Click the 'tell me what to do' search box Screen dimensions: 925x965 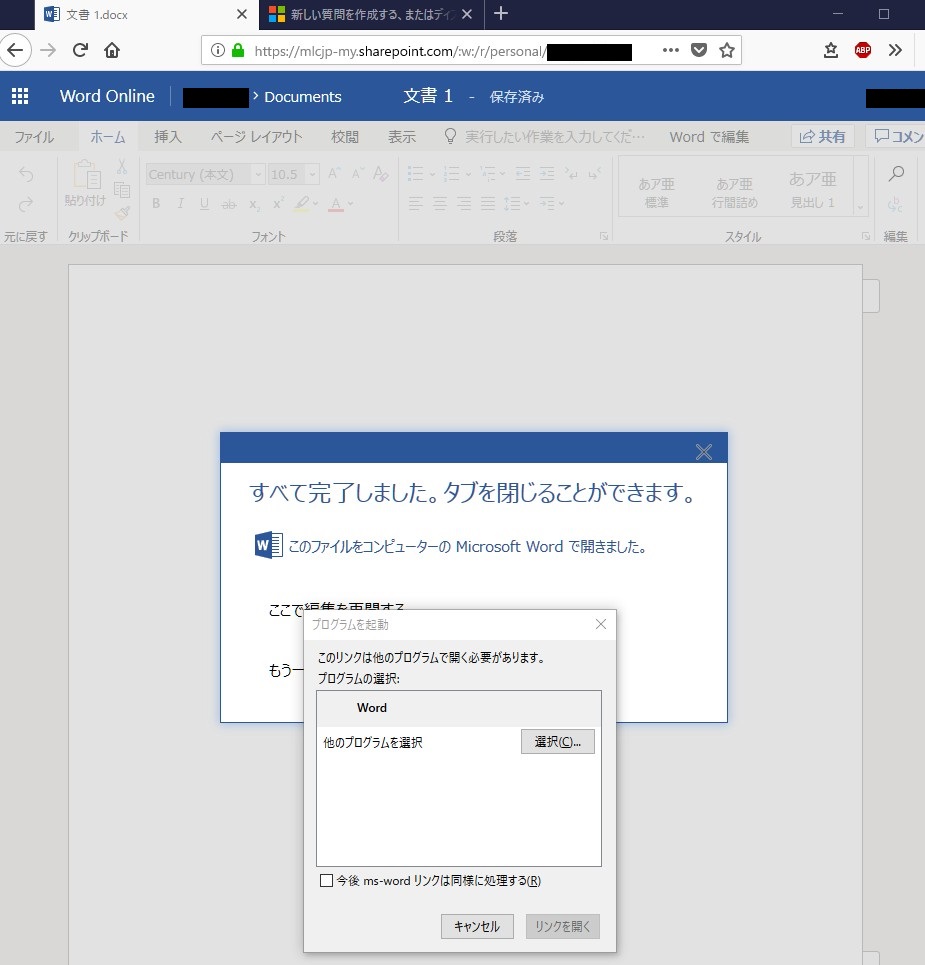[x=544, y=137]
